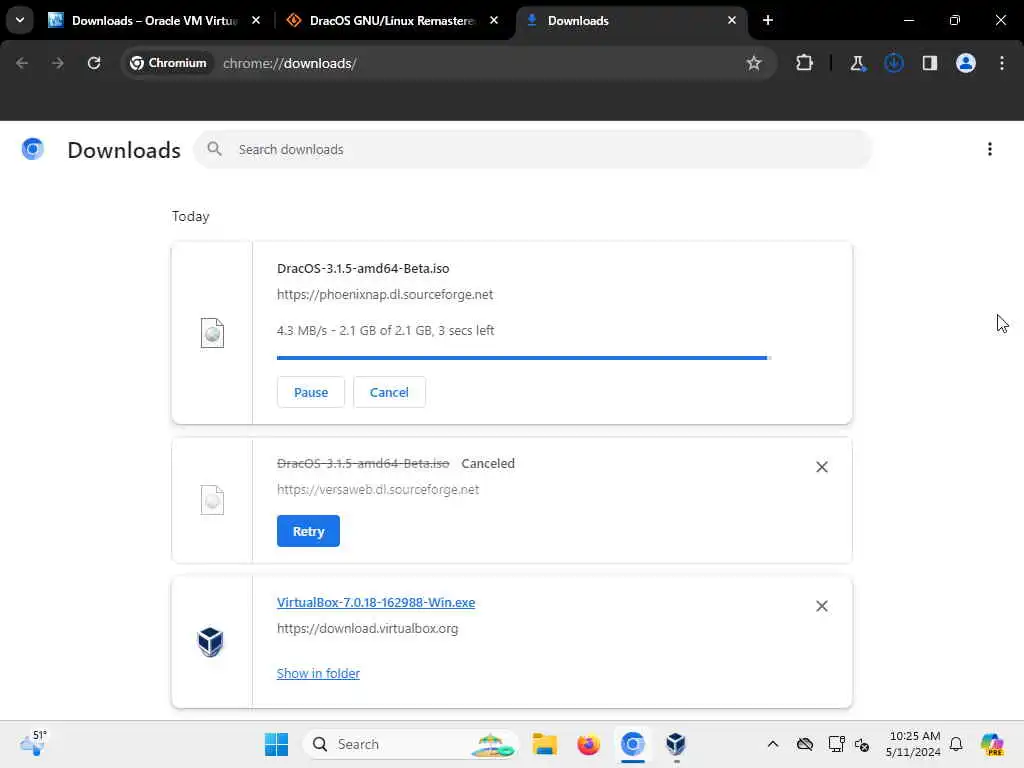Screen dimensions: 1024x768
Task: Click the DracOS download progress bar
Action: coord(524,358)
